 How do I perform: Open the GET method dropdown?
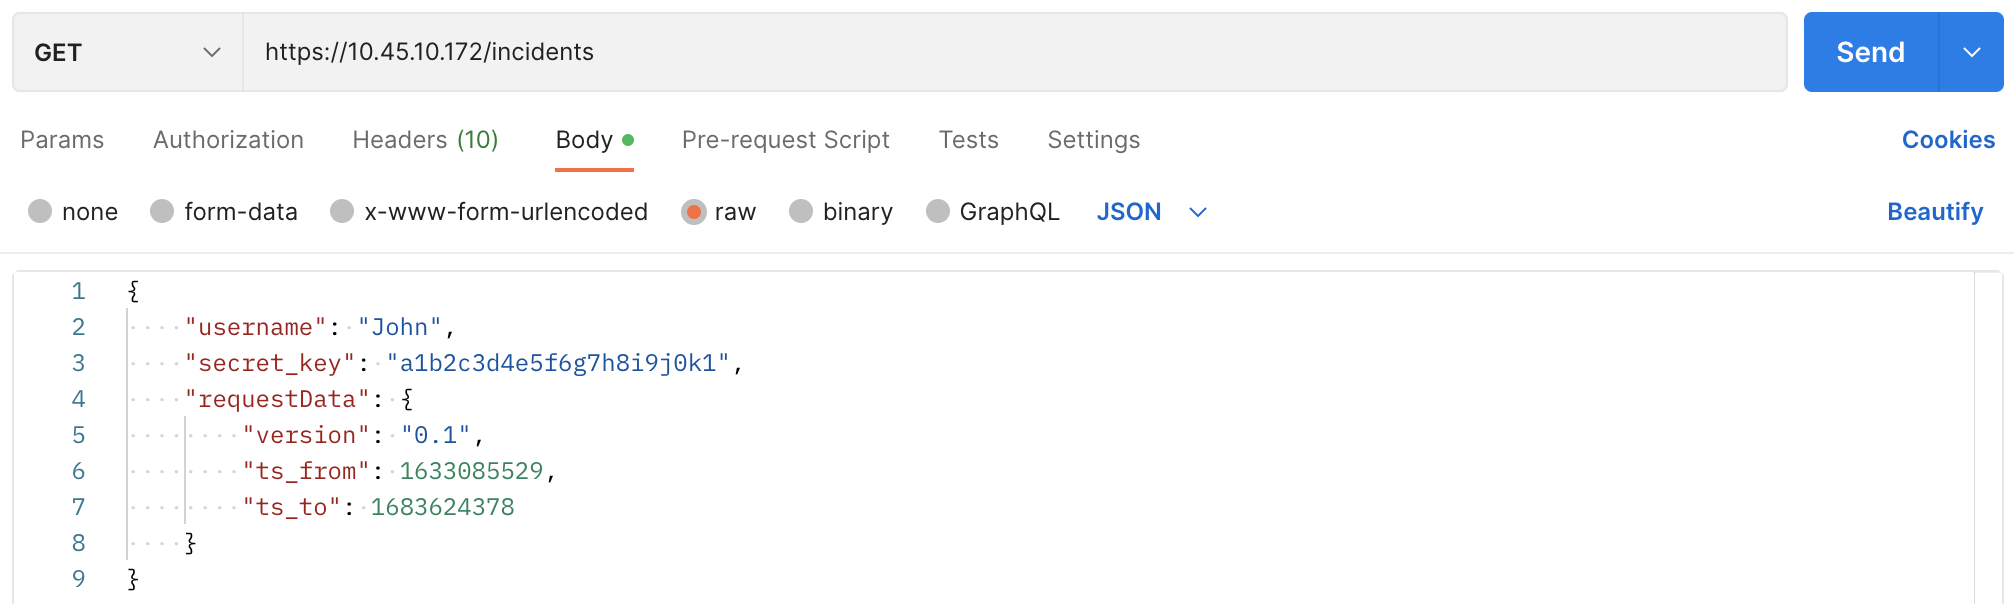(127, 52)
